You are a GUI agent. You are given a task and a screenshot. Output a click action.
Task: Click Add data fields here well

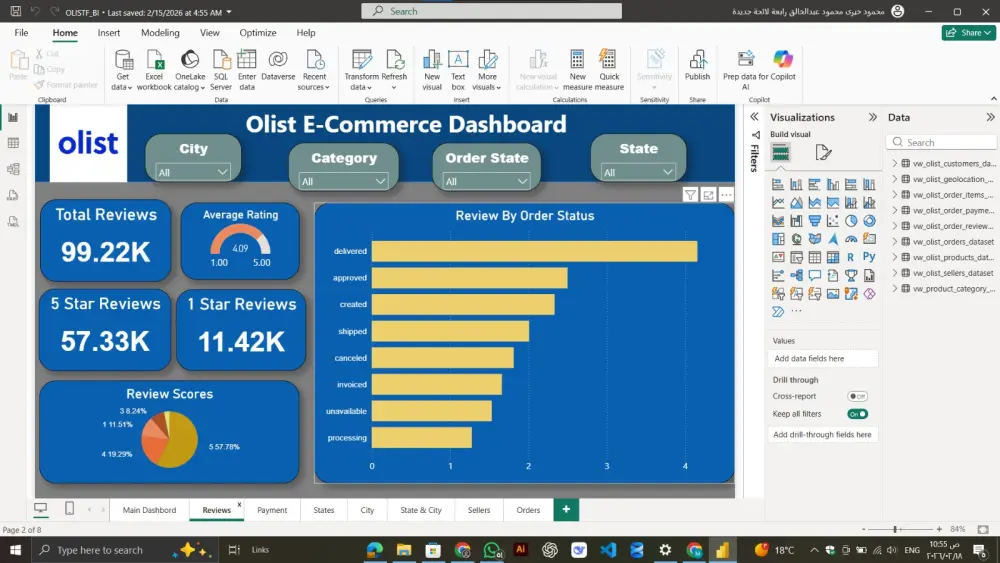coord(823,358)
